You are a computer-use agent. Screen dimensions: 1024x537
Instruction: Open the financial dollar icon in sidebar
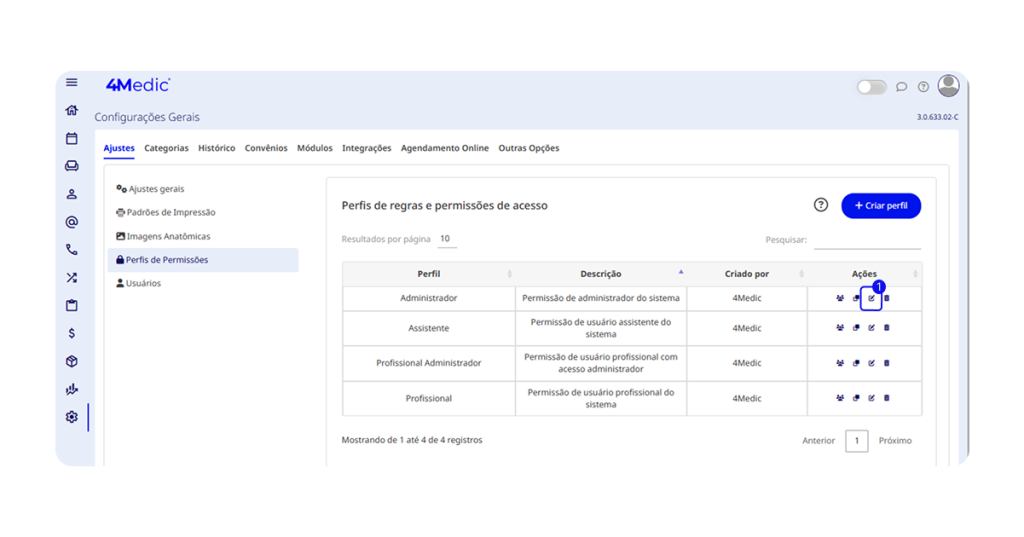point(71,333)
